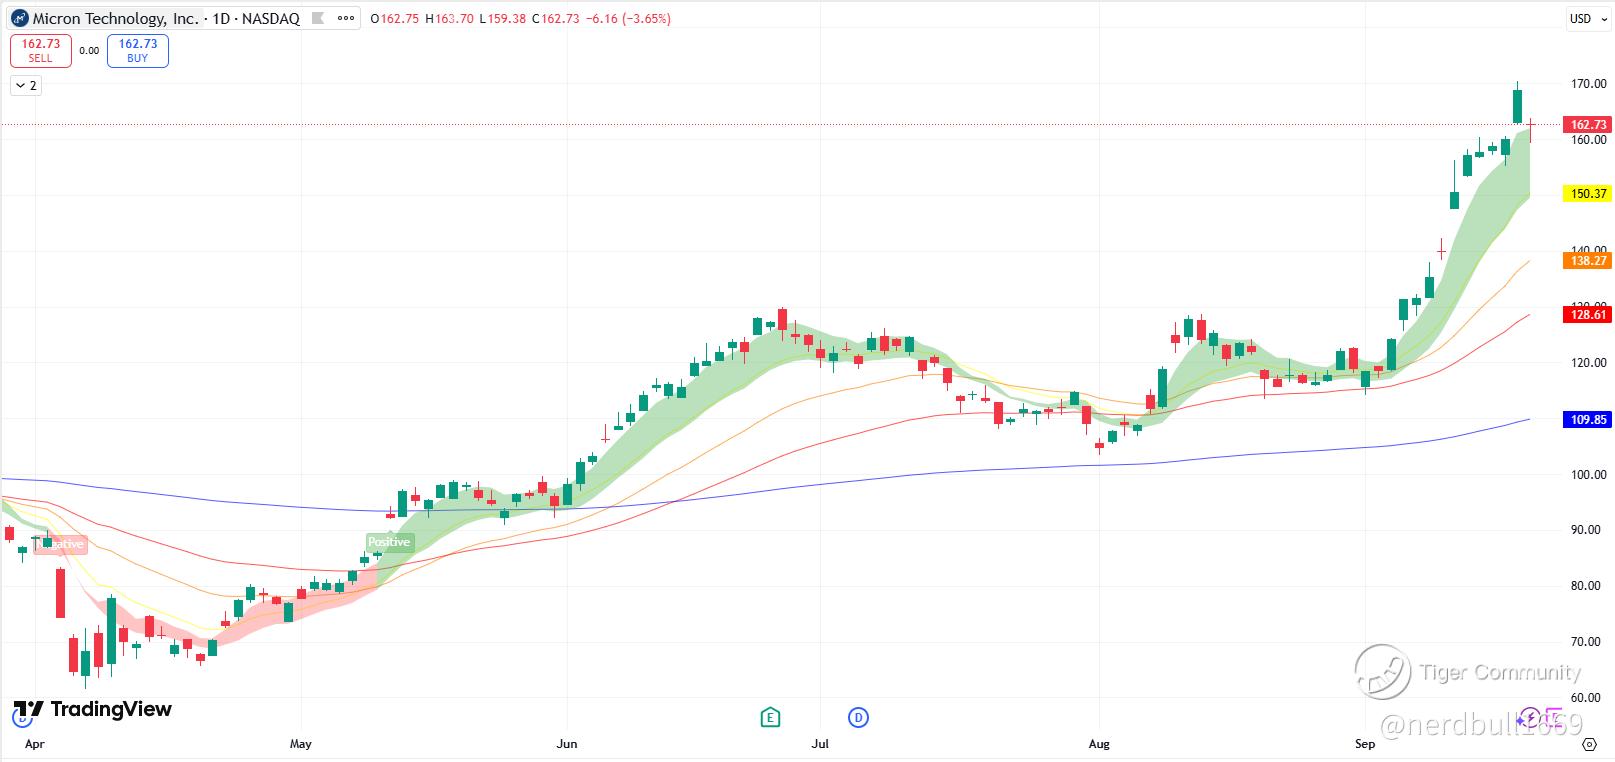Open the three-dot more options menu

[346, 18]
